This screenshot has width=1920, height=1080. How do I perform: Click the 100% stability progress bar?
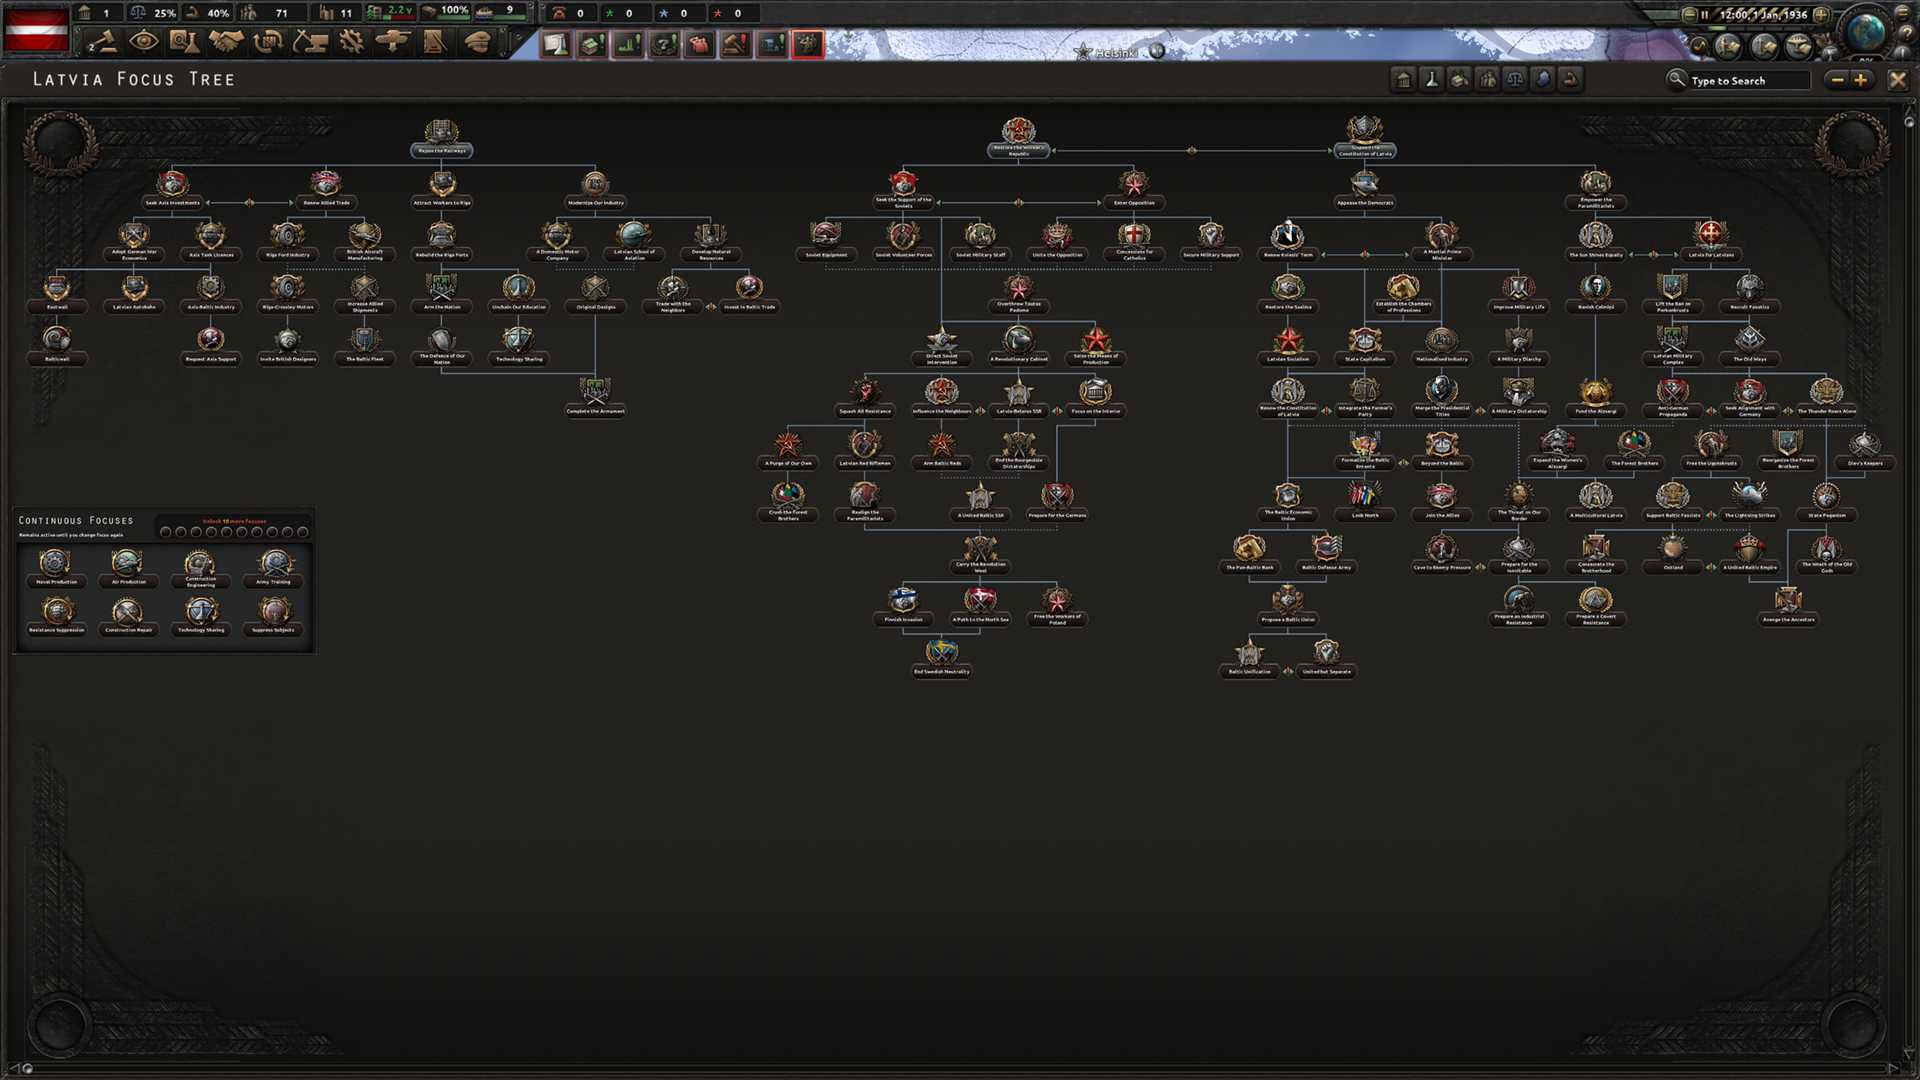tap(444, 13)
